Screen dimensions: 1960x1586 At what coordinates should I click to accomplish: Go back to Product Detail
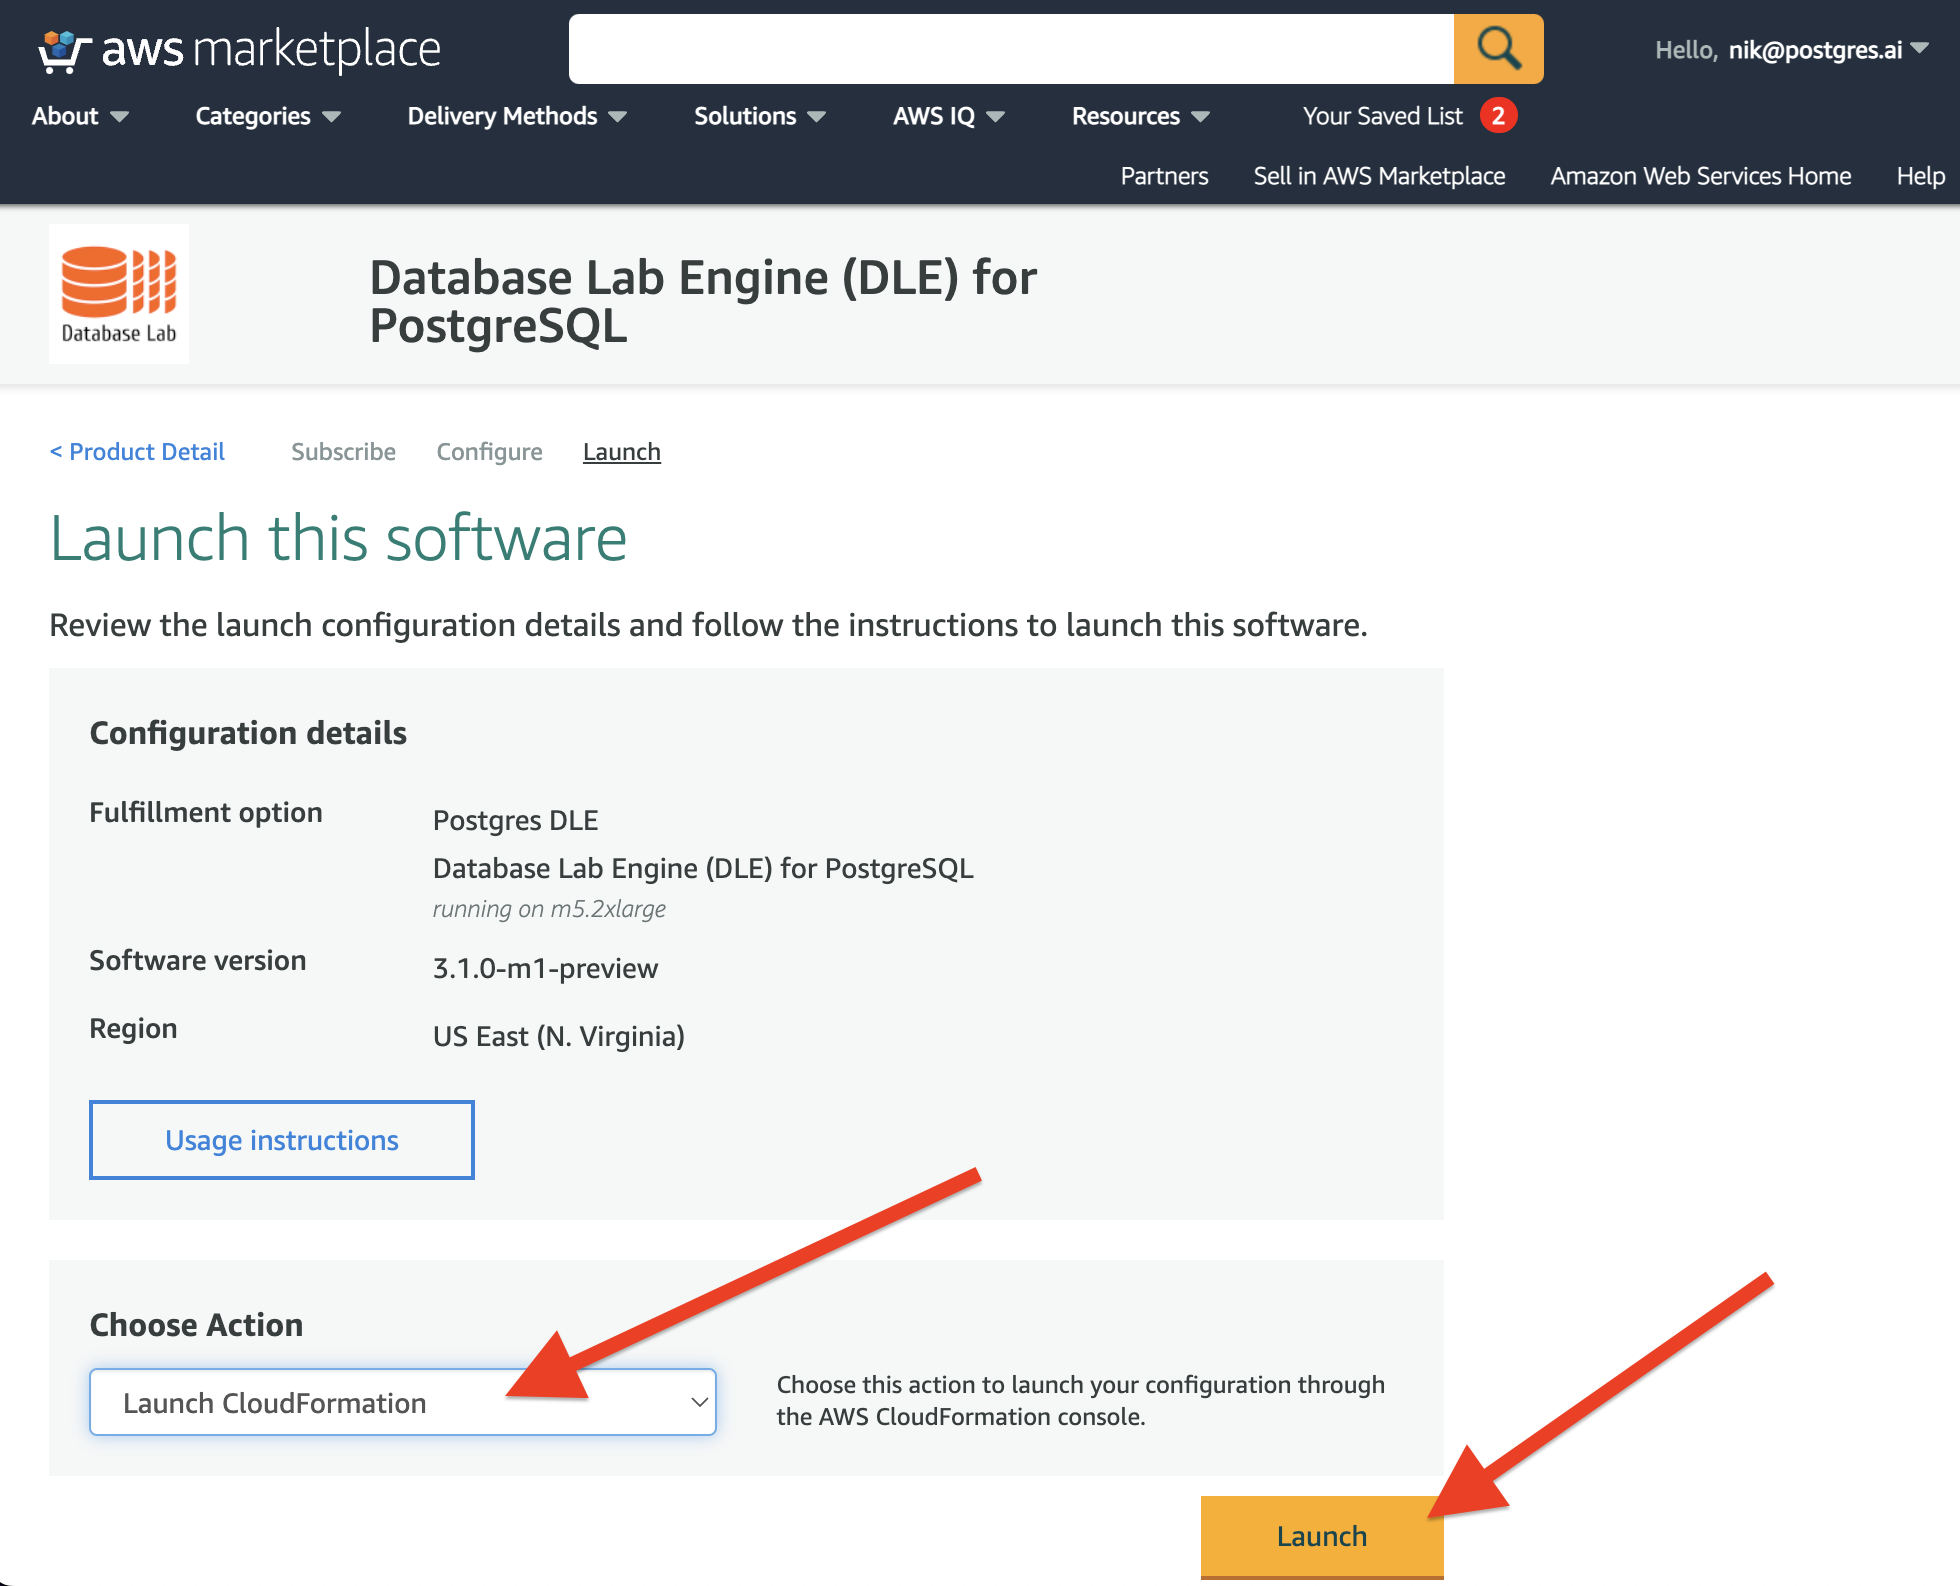(x=137, y=452)
